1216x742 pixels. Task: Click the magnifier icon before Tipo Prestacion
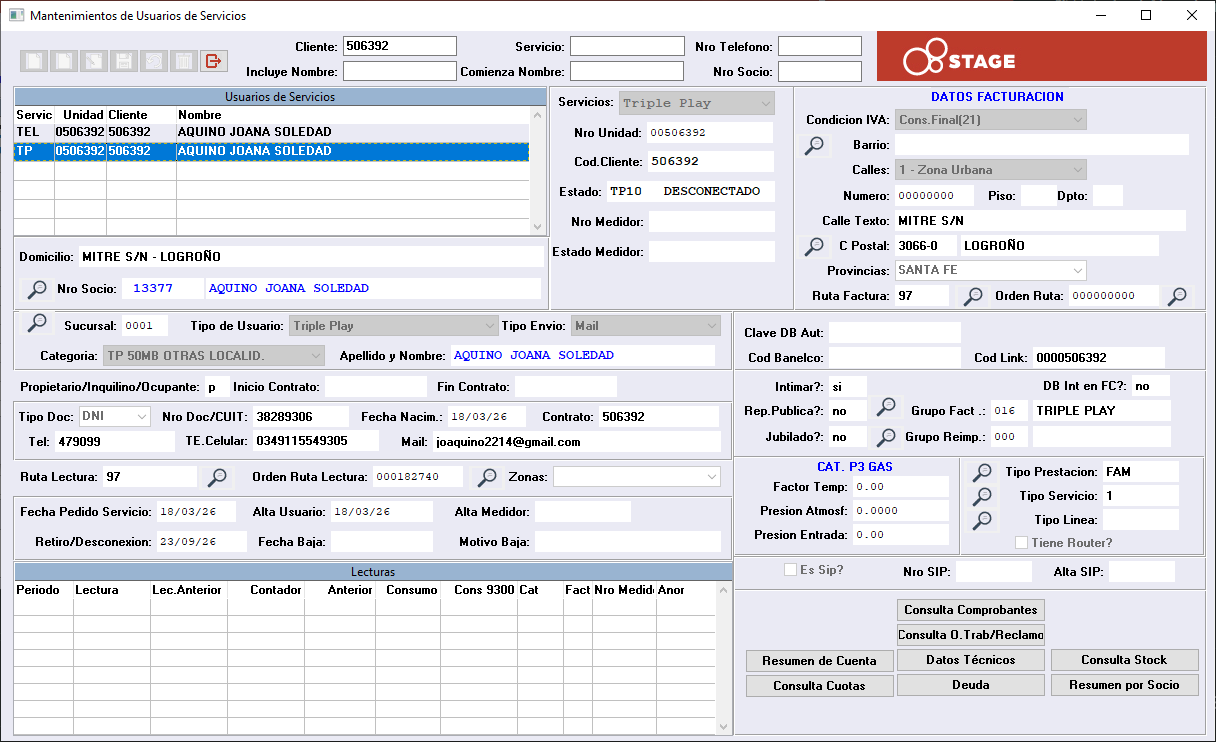(x=983, y=472)
